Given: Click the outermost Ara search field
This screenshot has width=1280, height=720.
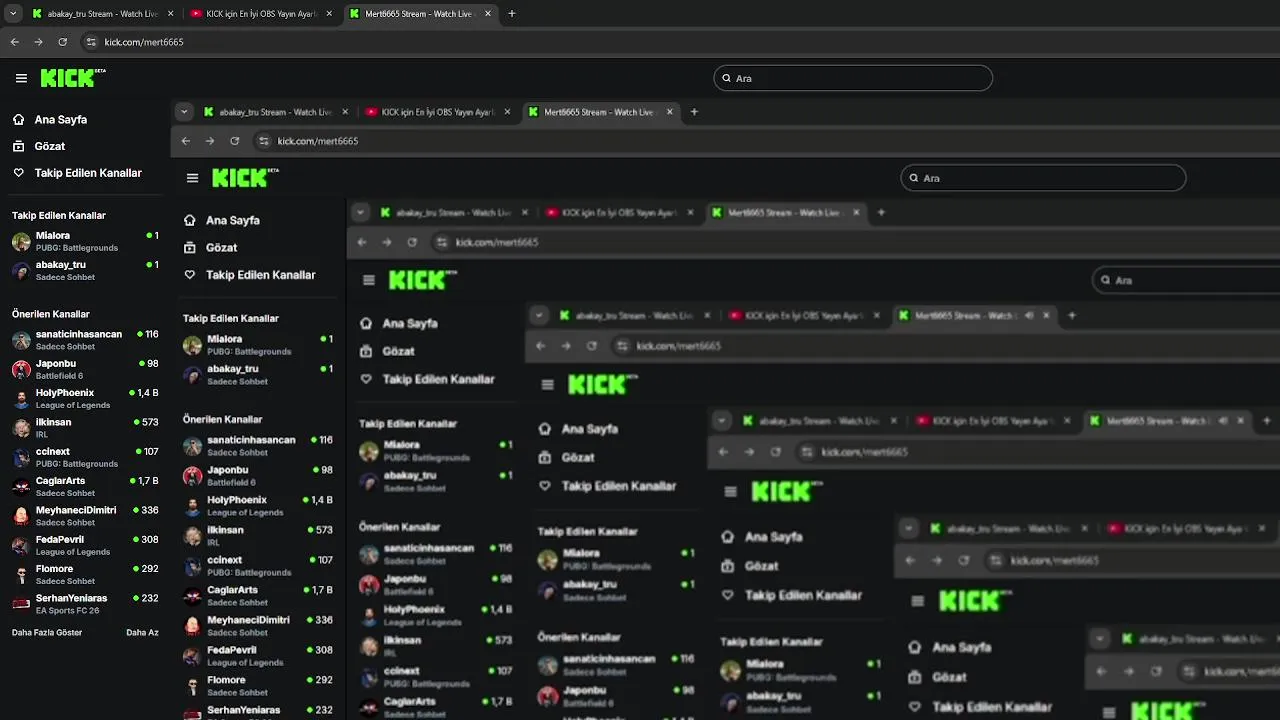Looking at the screenshot, I should tap(853, 78).
